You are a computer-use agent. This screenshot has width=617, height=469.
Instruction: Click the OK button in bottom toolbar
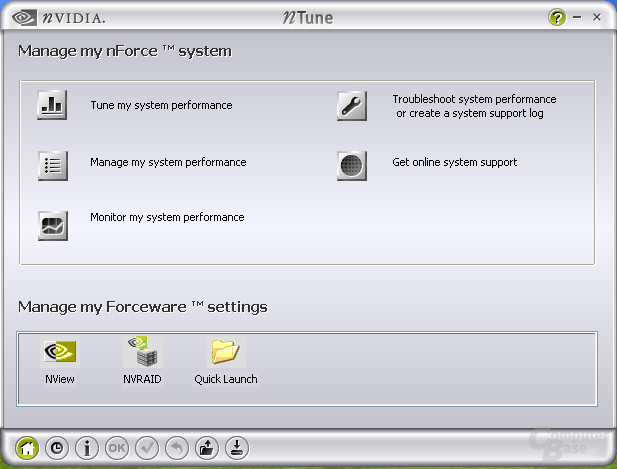tap(117, 448)
